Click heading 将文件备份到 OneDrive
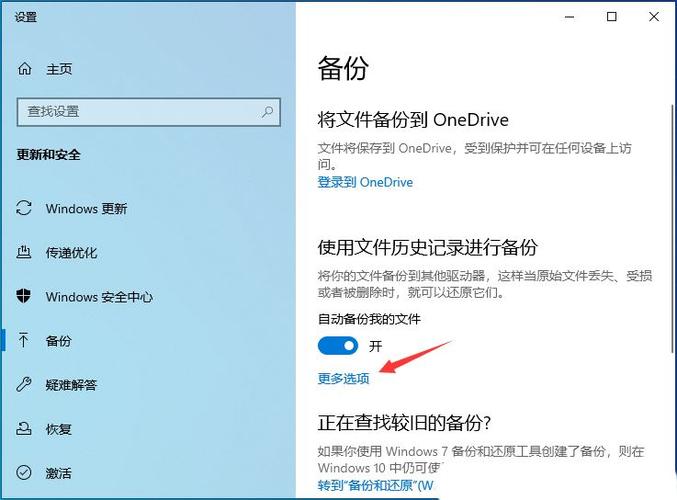Image resolution: width=677 pixels, height=500 pixels. [x=413, y=120]
